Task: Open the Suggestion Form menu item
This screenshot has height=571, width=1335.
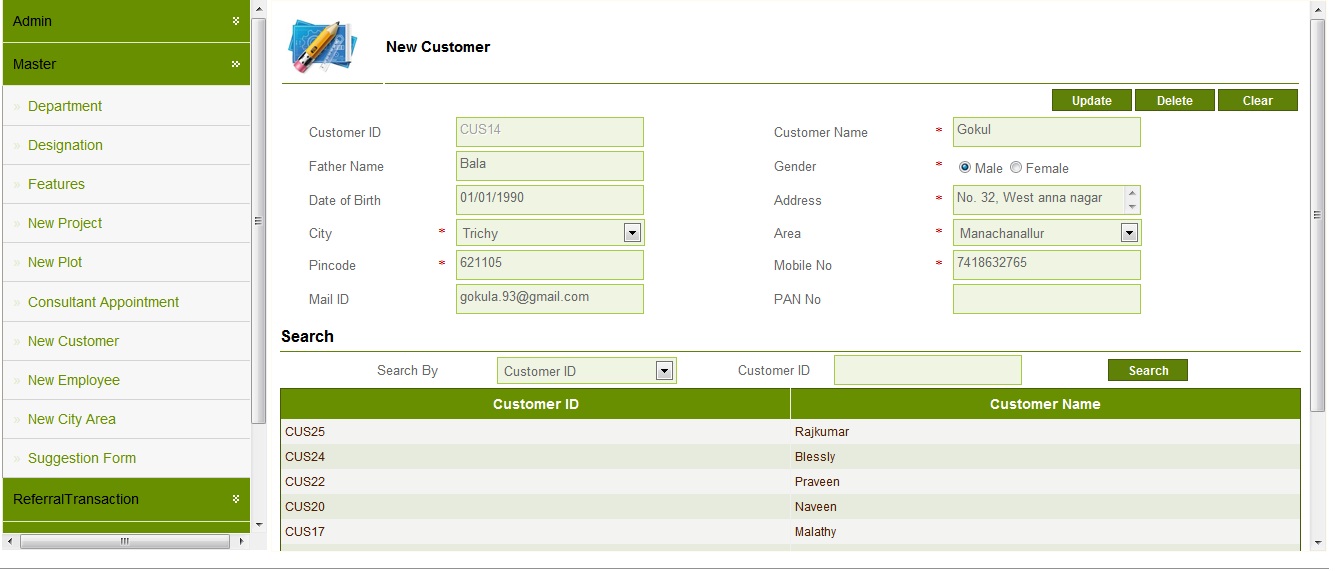Action: (82, 458)
